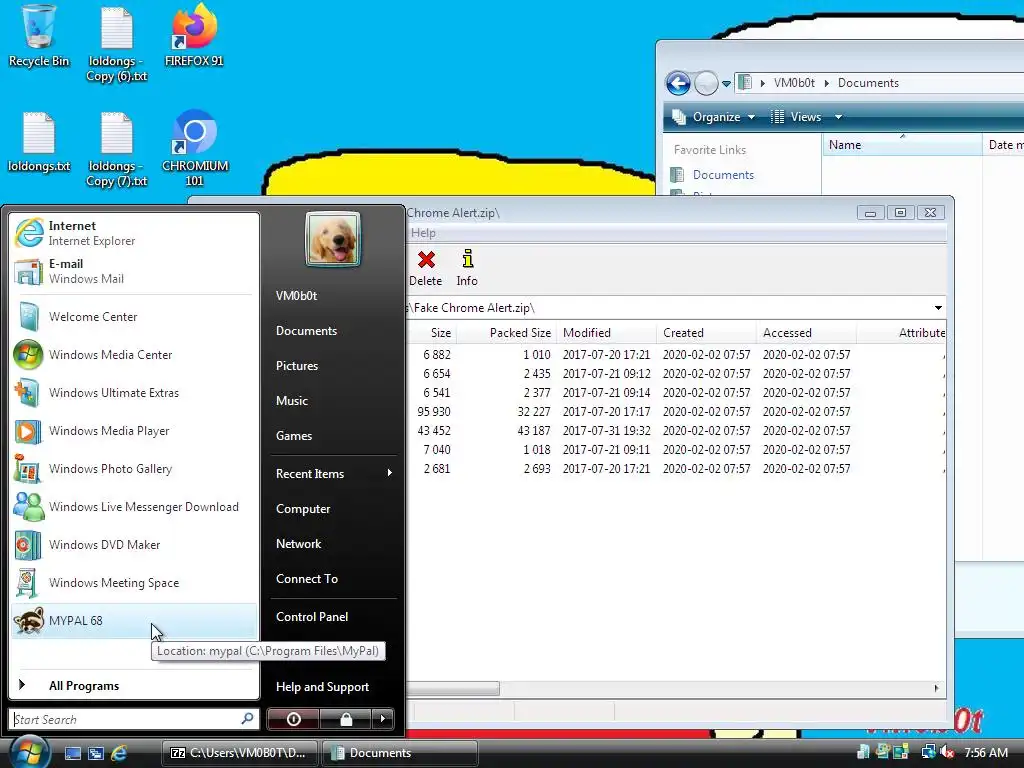Viewport: 1024px width, 768px height.
Task: Click the Windows Start orb
Action: [x=30, y=751]
